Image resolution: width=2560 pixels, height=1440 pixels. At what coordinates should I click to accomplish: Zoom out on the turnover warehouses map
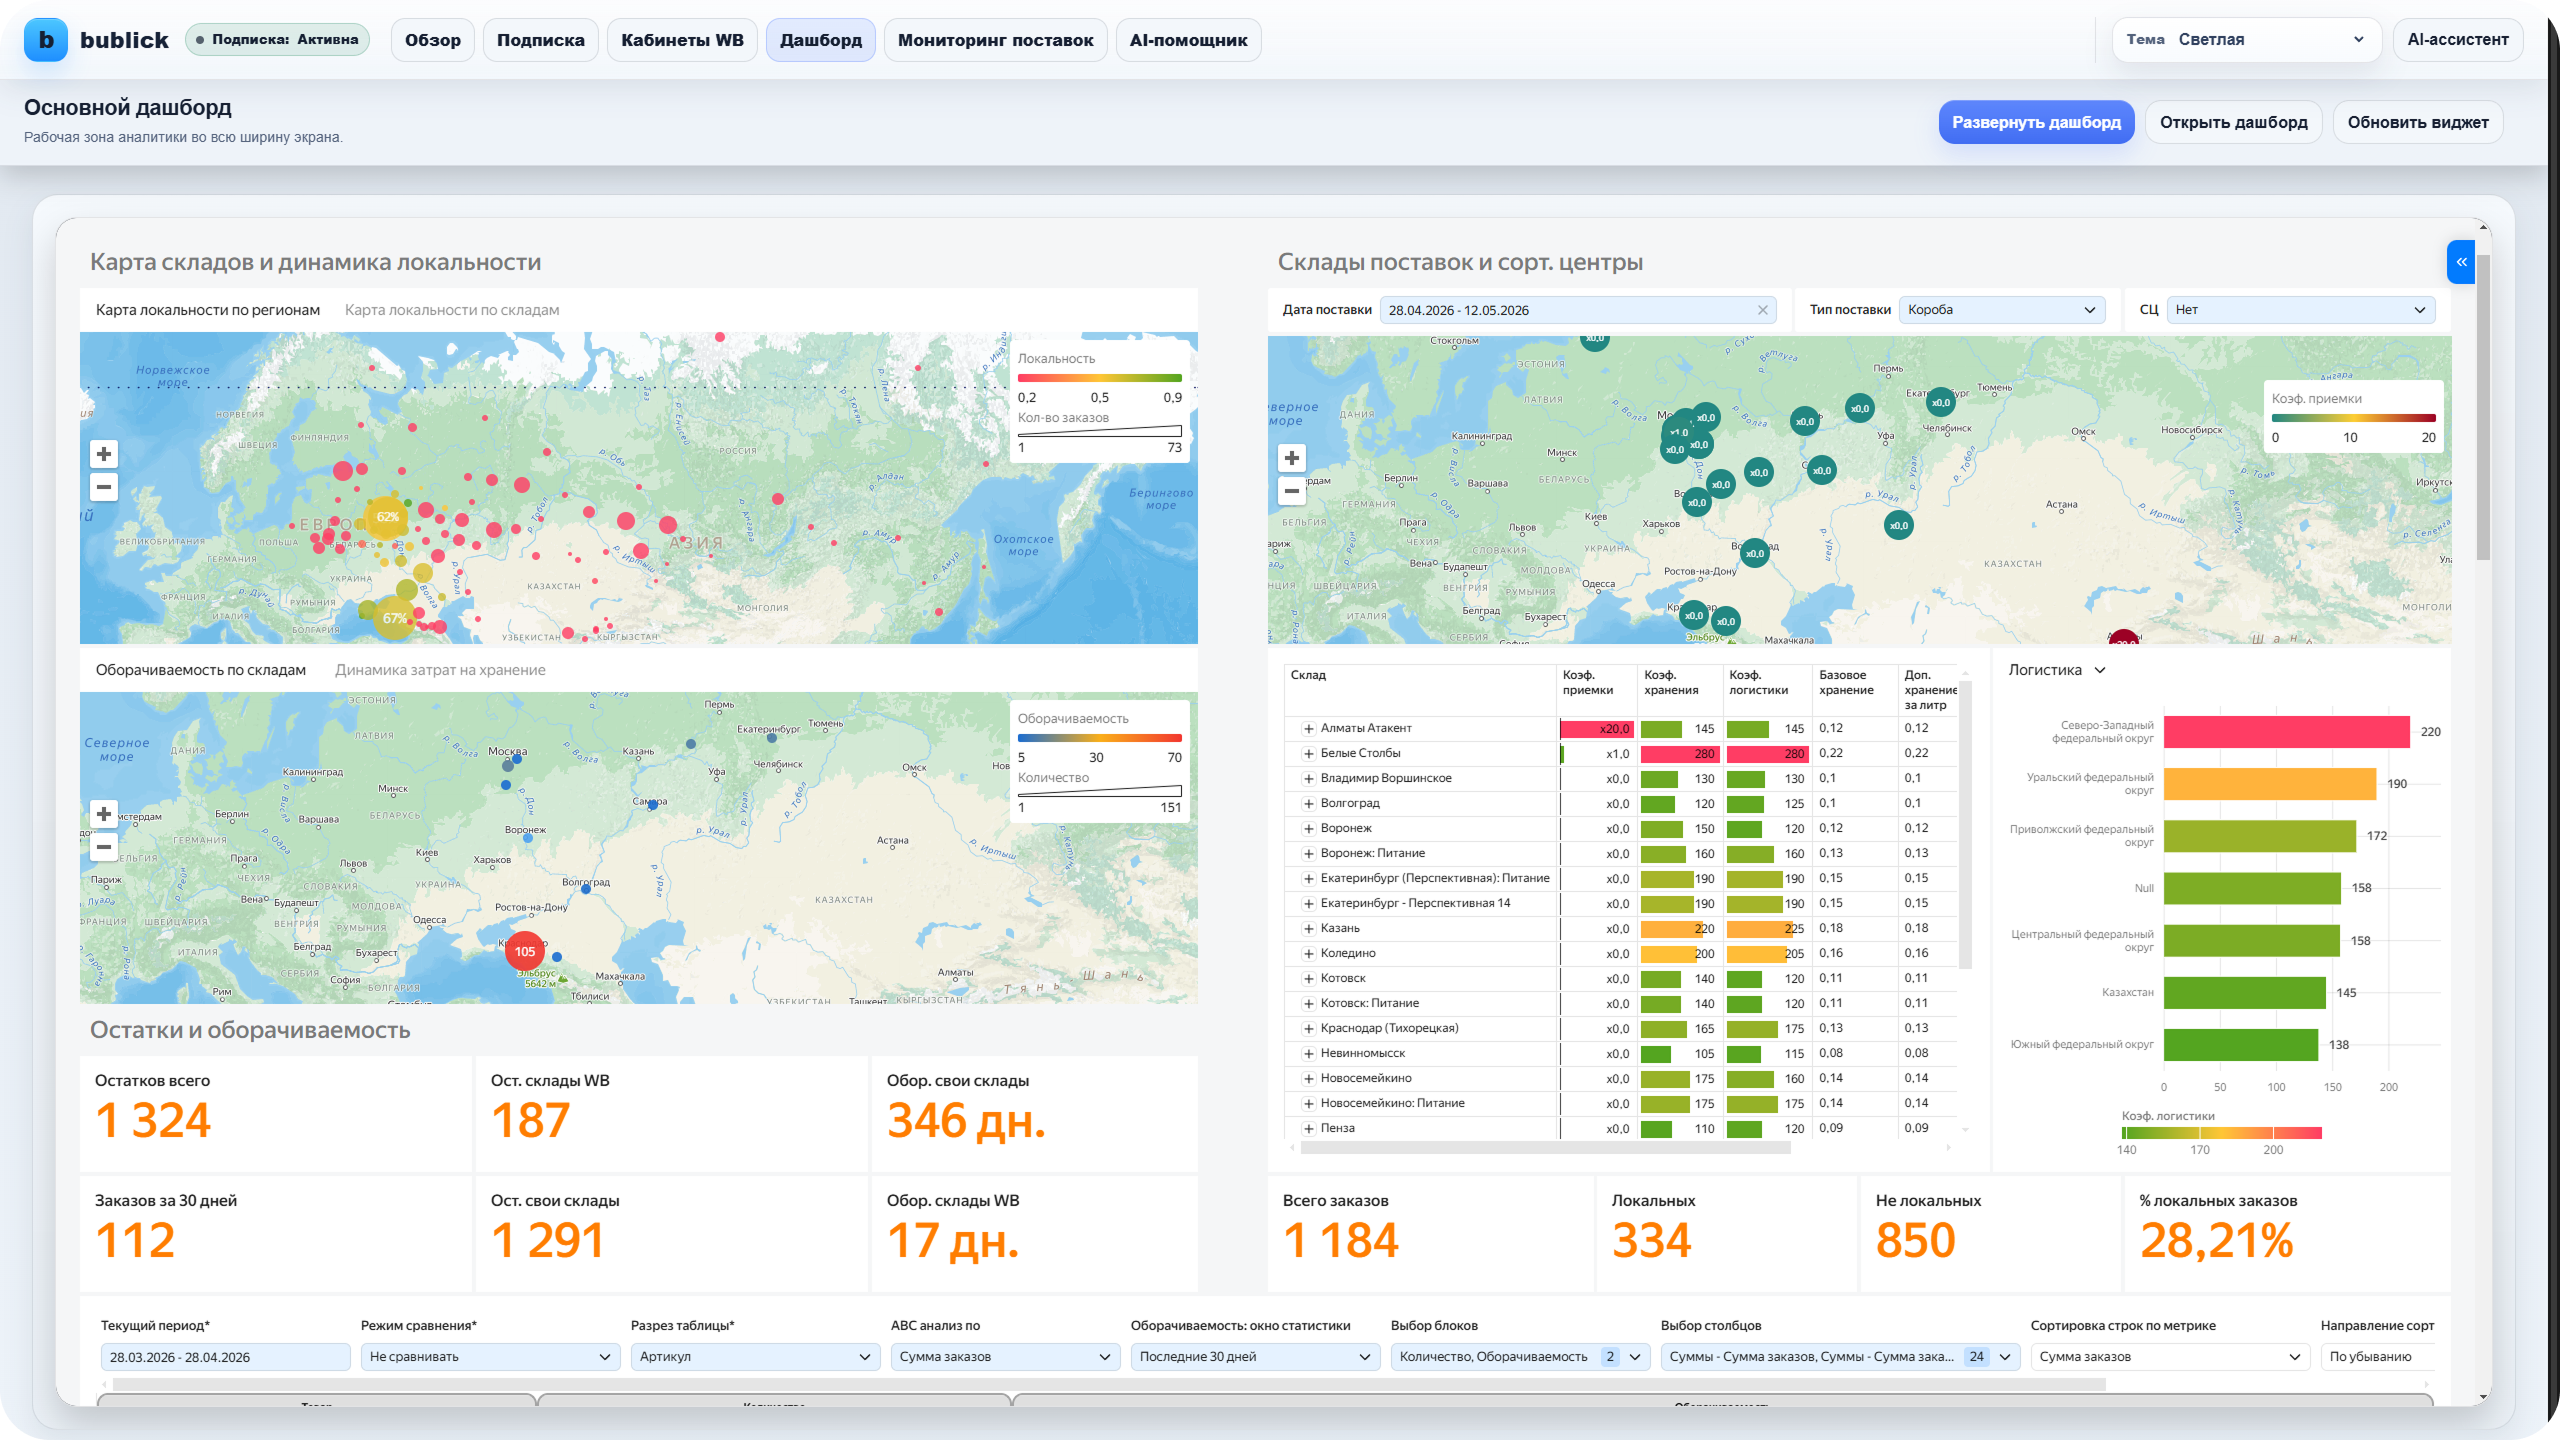click(104, 847)
